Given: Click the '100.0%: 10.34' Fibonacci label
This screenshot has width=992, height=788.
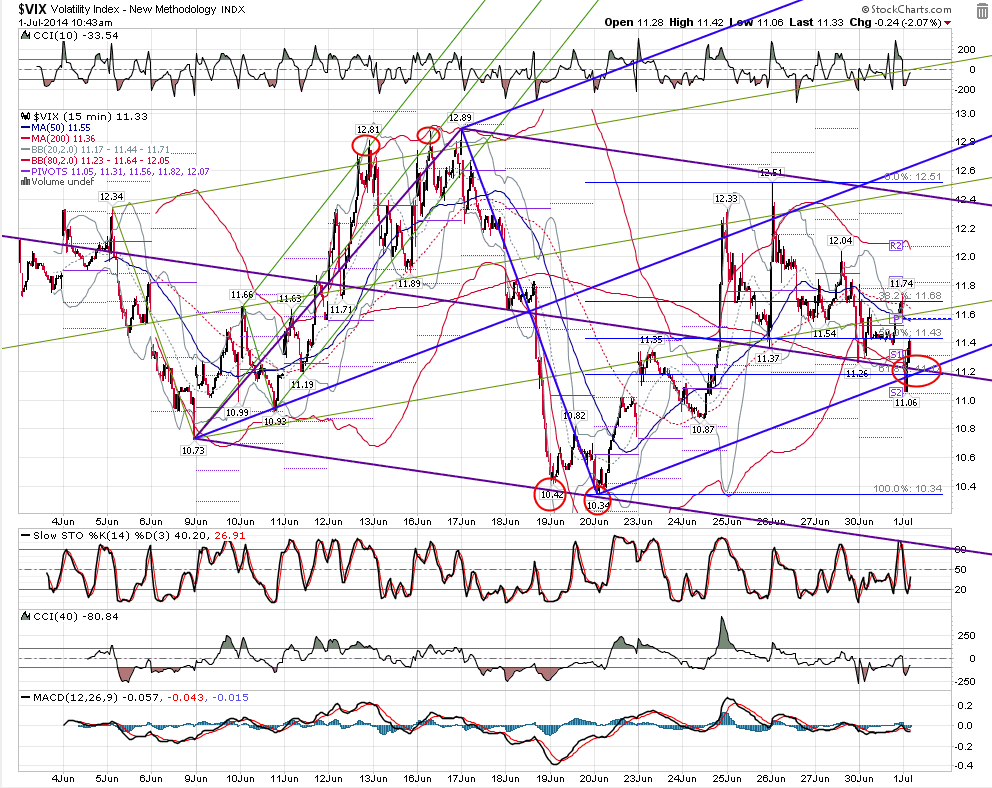Looking at the screenshot, I should [x=907, y=488].
